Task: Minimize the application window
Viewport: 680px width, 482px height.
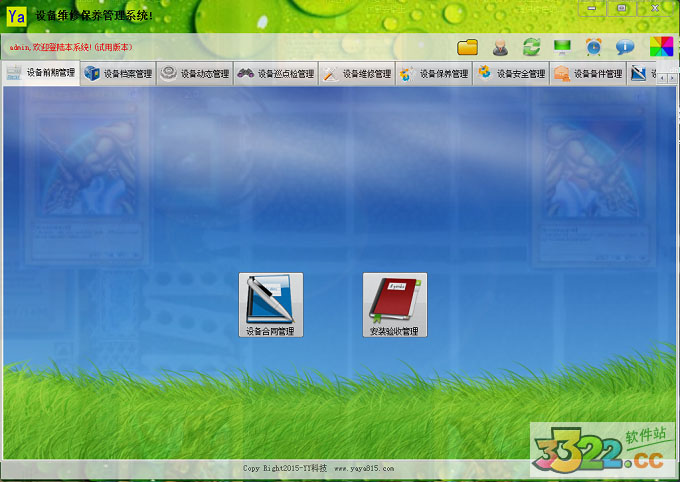Action: coord(592,8)
